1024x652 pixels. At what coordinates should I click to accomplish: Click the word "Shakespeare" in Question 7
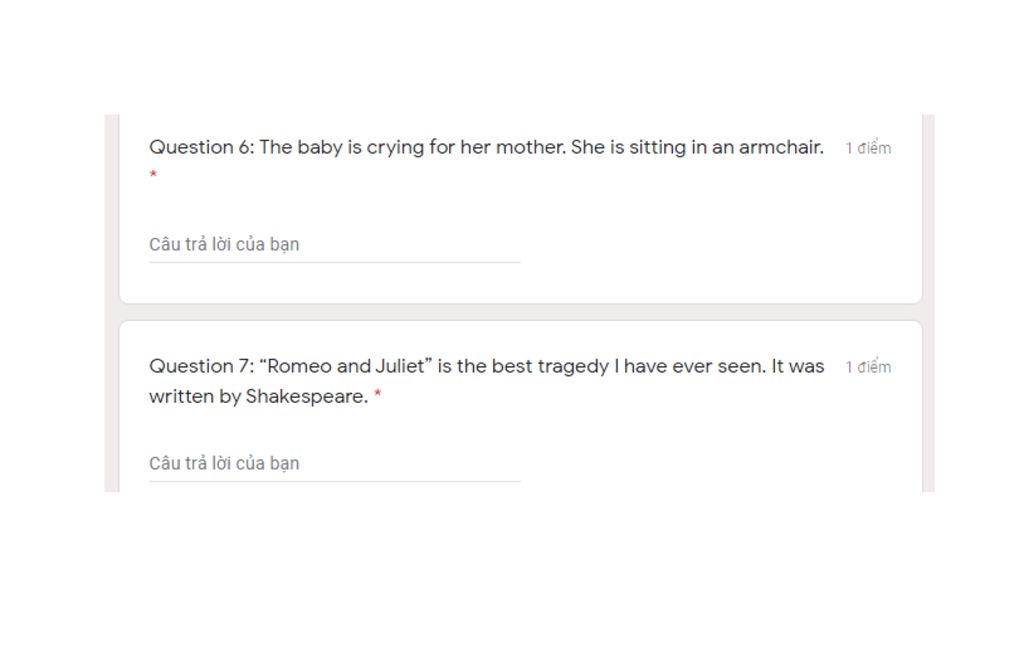pos(305,397)
